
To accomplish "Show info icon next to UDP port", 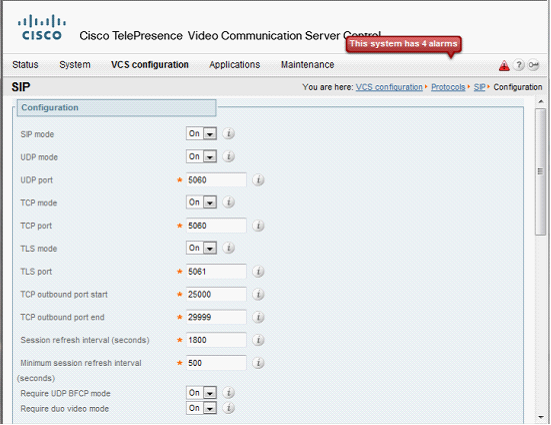I will pyautogui.click(x=258, y=180).
